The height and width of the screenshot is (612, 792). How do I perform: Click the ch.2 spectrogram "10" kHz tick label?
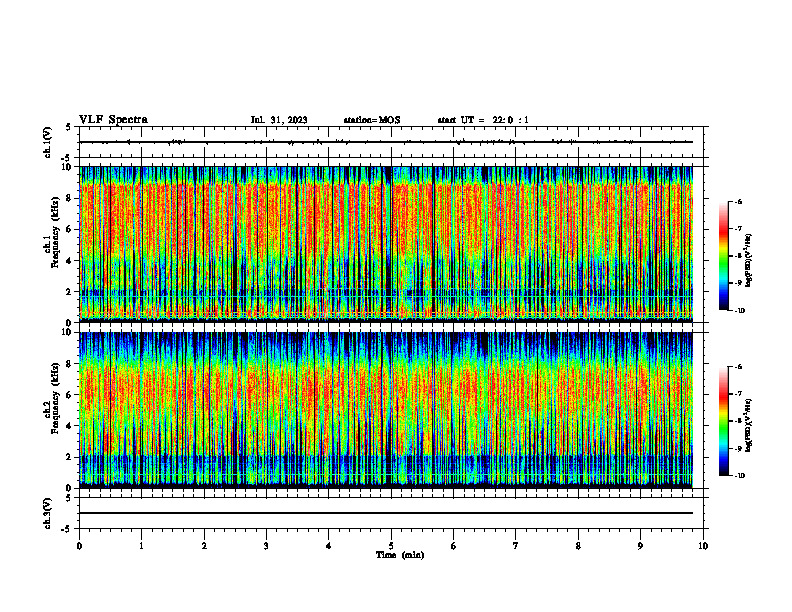point(67,332)
